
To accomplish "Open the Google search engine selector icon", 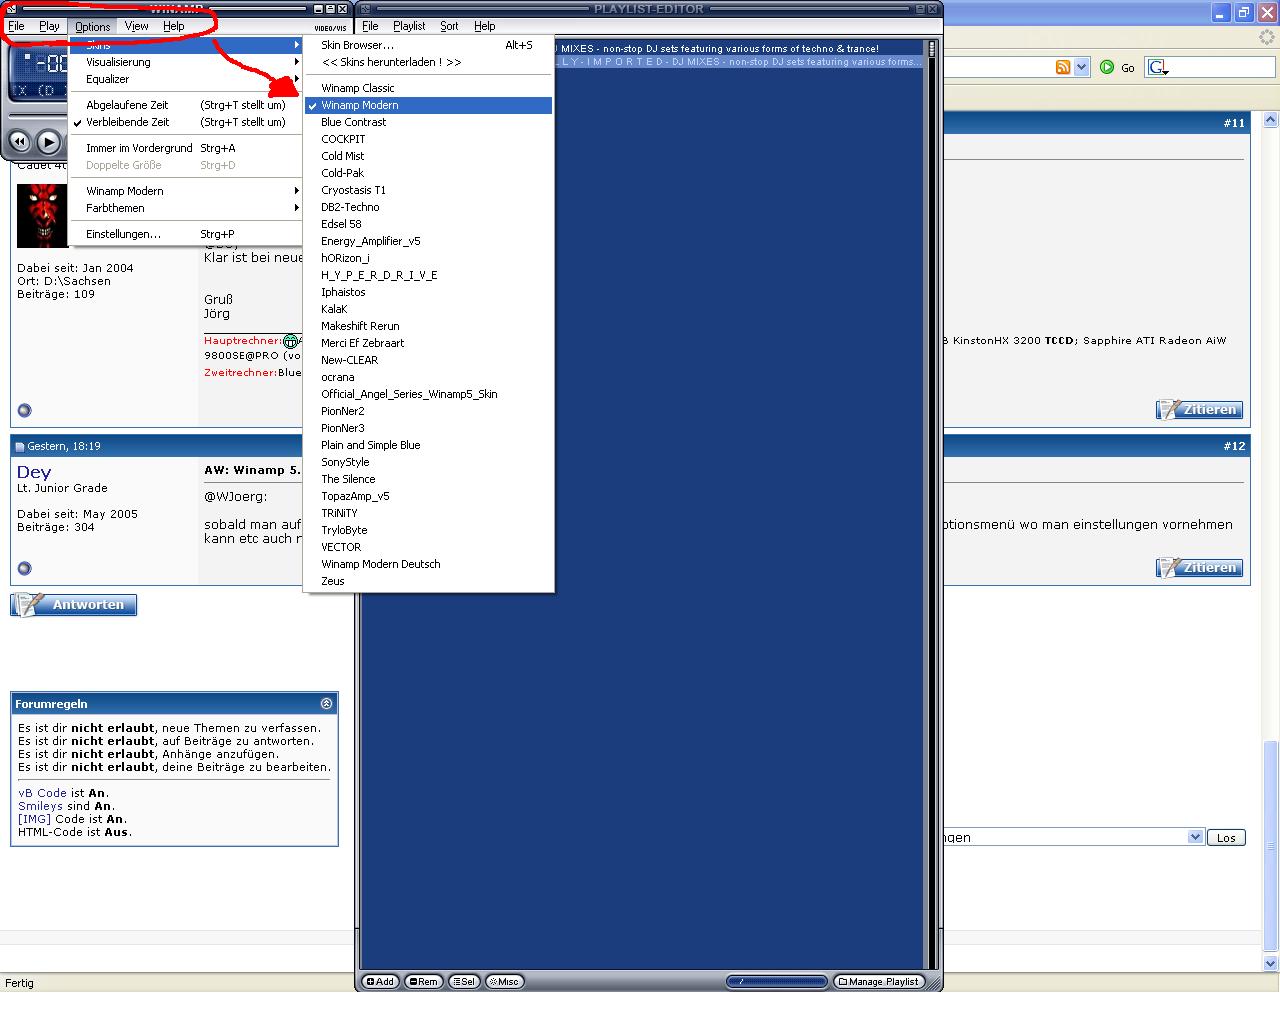I will [x=1158, y=67].
